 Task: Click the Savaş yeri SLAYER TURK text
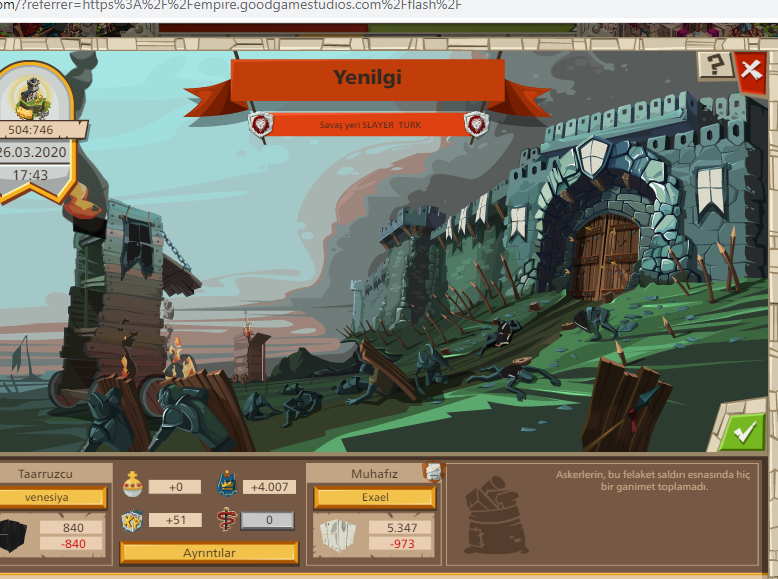coord(370,125)
